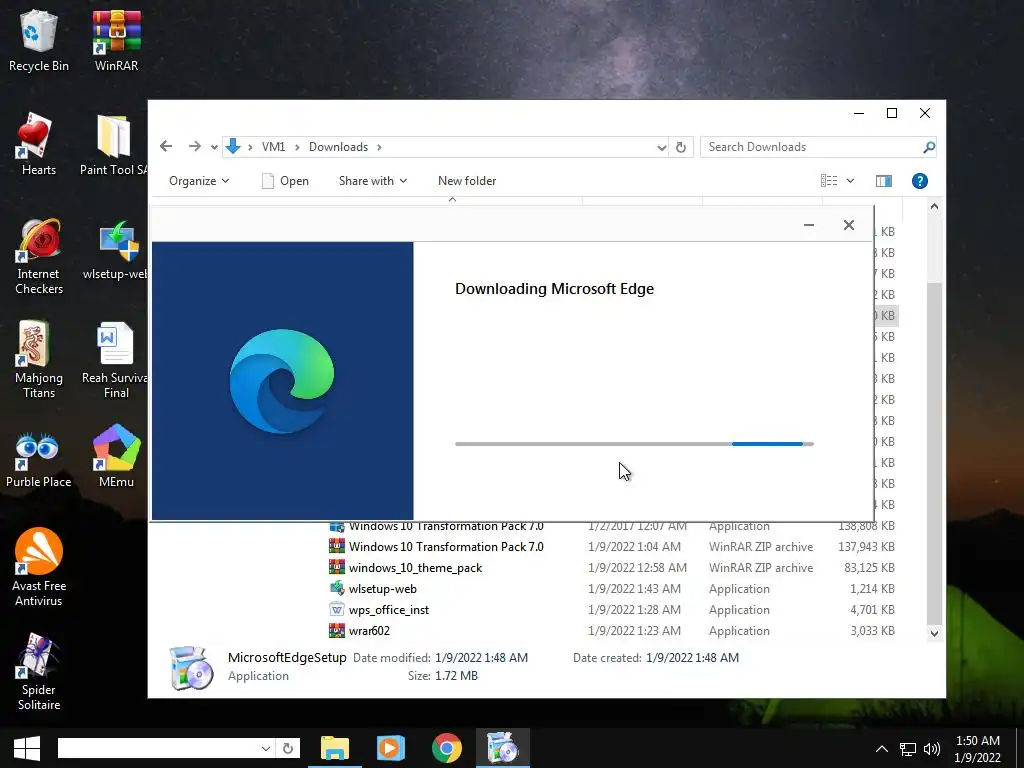This screenshot has height=768, width=1024.
Task: Click the volume speaker tray icon
Action: pos(932,749)
